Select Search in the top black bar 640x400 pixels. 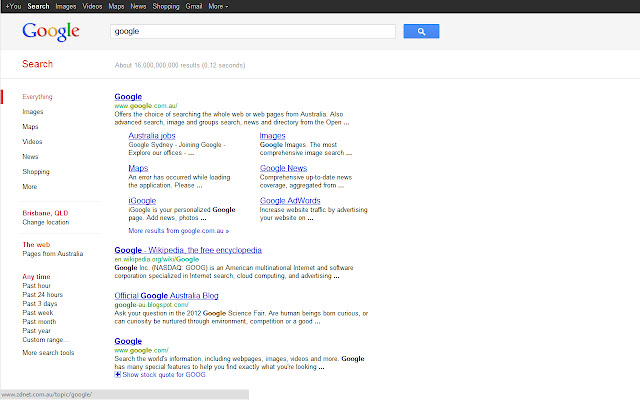[x=38, y=7]
